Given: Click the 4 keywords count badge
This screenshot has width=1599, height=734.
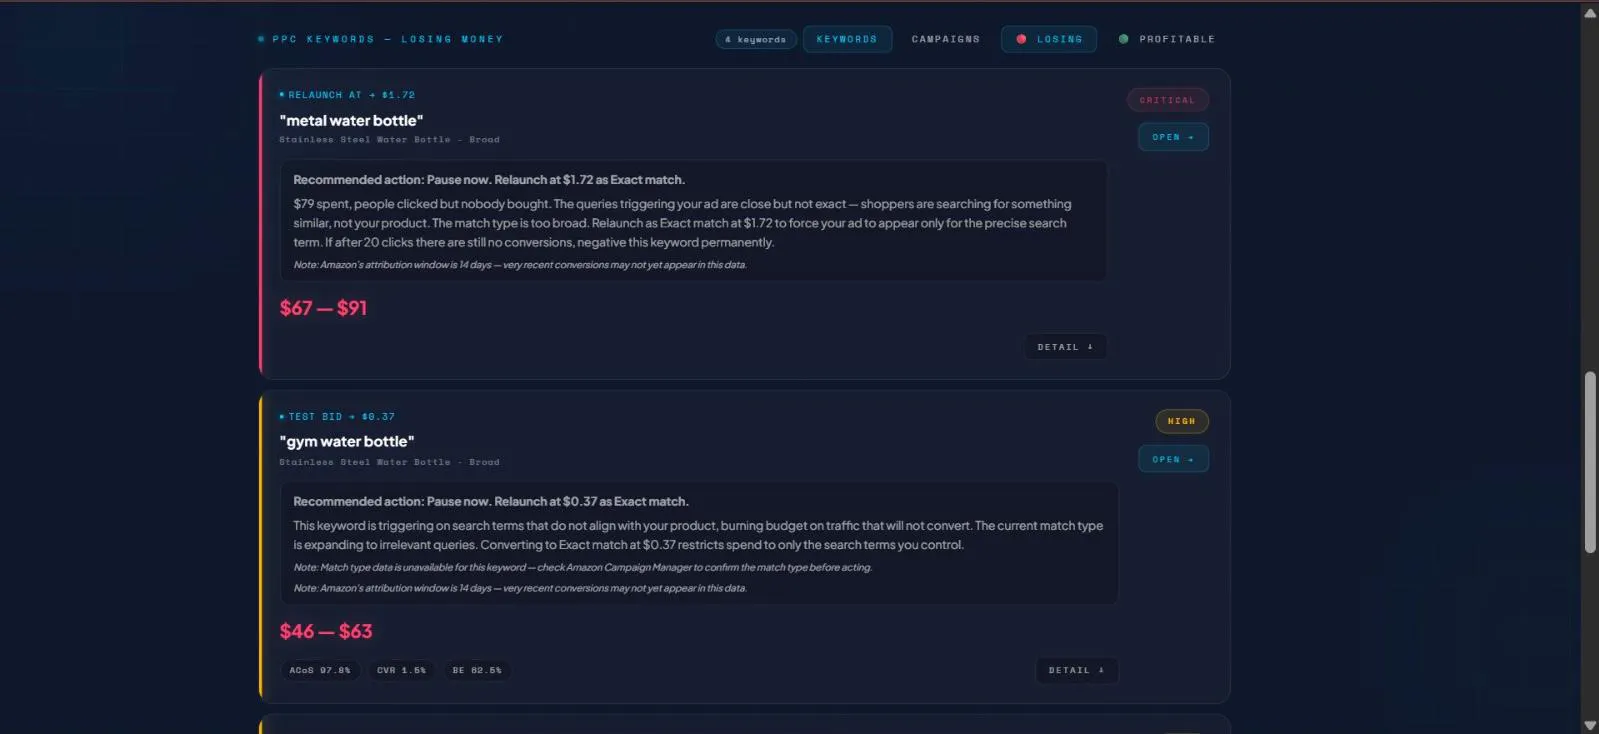Looking at the screenshot, I should point(756,40).
